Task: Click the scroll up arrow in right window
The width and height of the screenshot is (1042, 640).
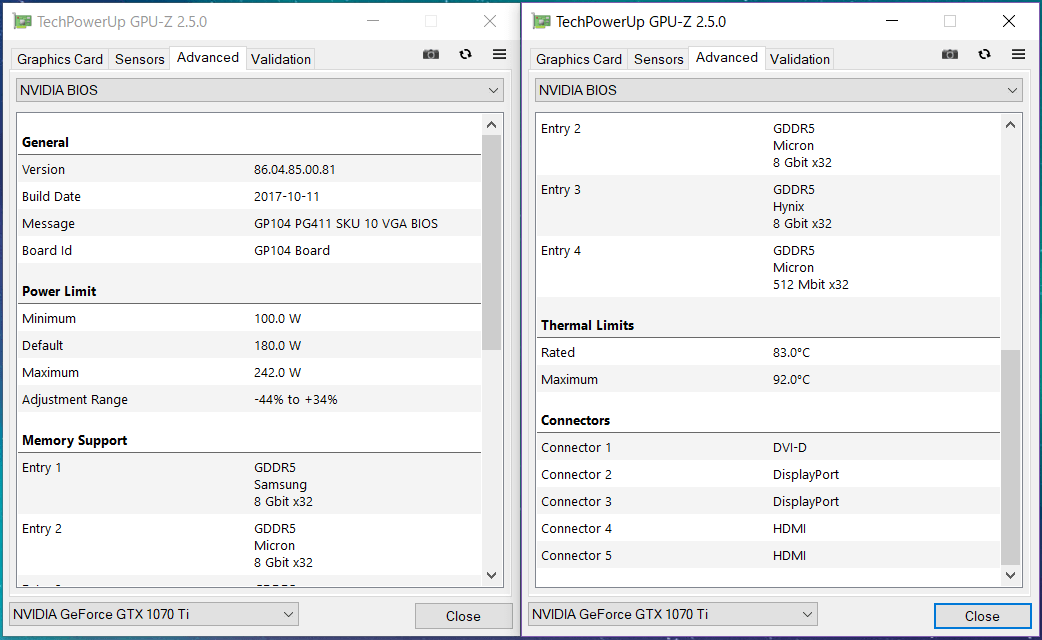Action: tap(1010, 125)
